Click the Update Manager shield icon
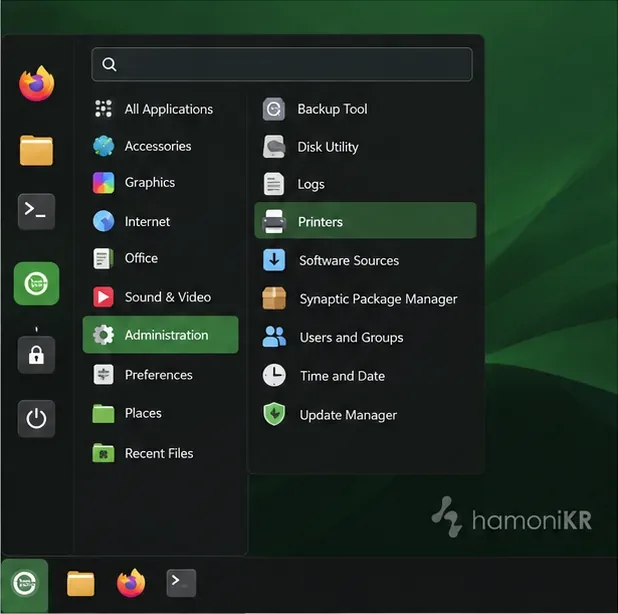618x614 pixels. point(274,414)
